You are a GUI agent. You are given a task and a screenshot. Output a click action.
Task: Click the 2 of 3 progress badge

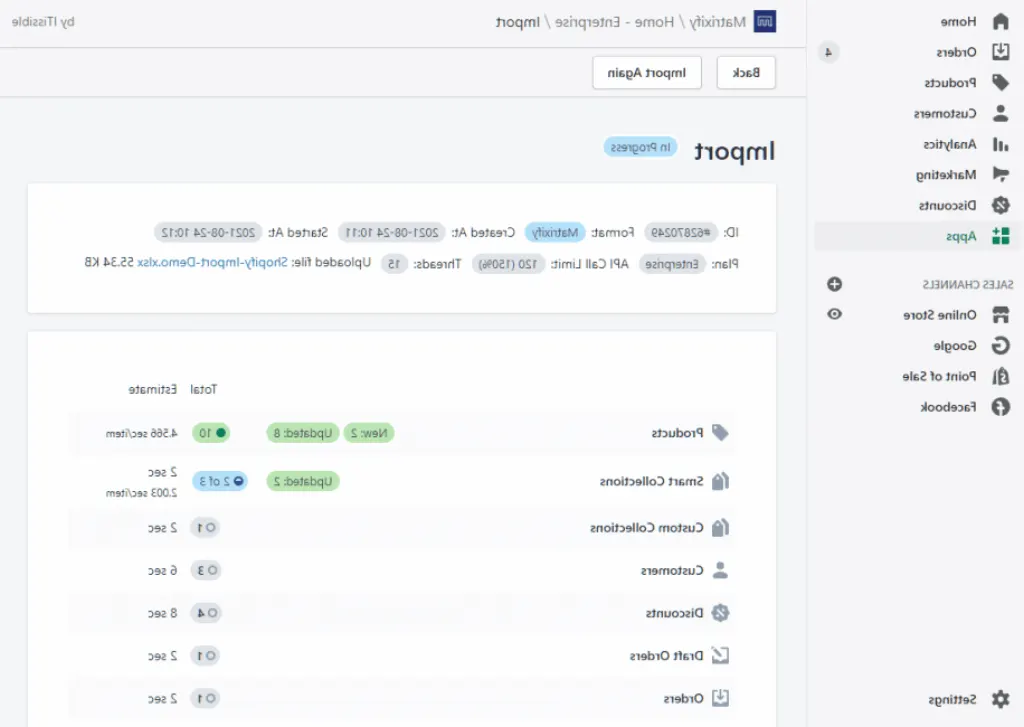pyautogui.click(x=220, y=481)
